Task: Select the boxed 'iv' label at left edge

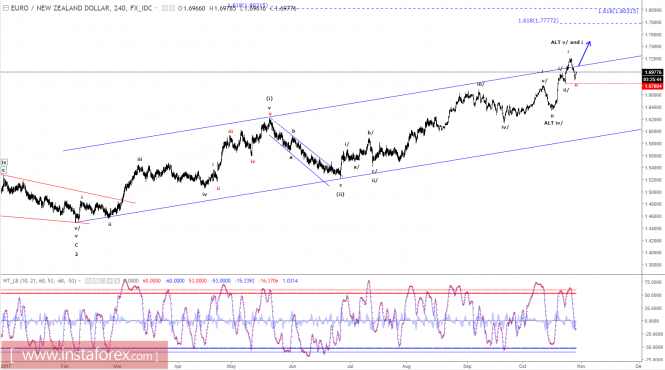Action: [x=4, y=162]
